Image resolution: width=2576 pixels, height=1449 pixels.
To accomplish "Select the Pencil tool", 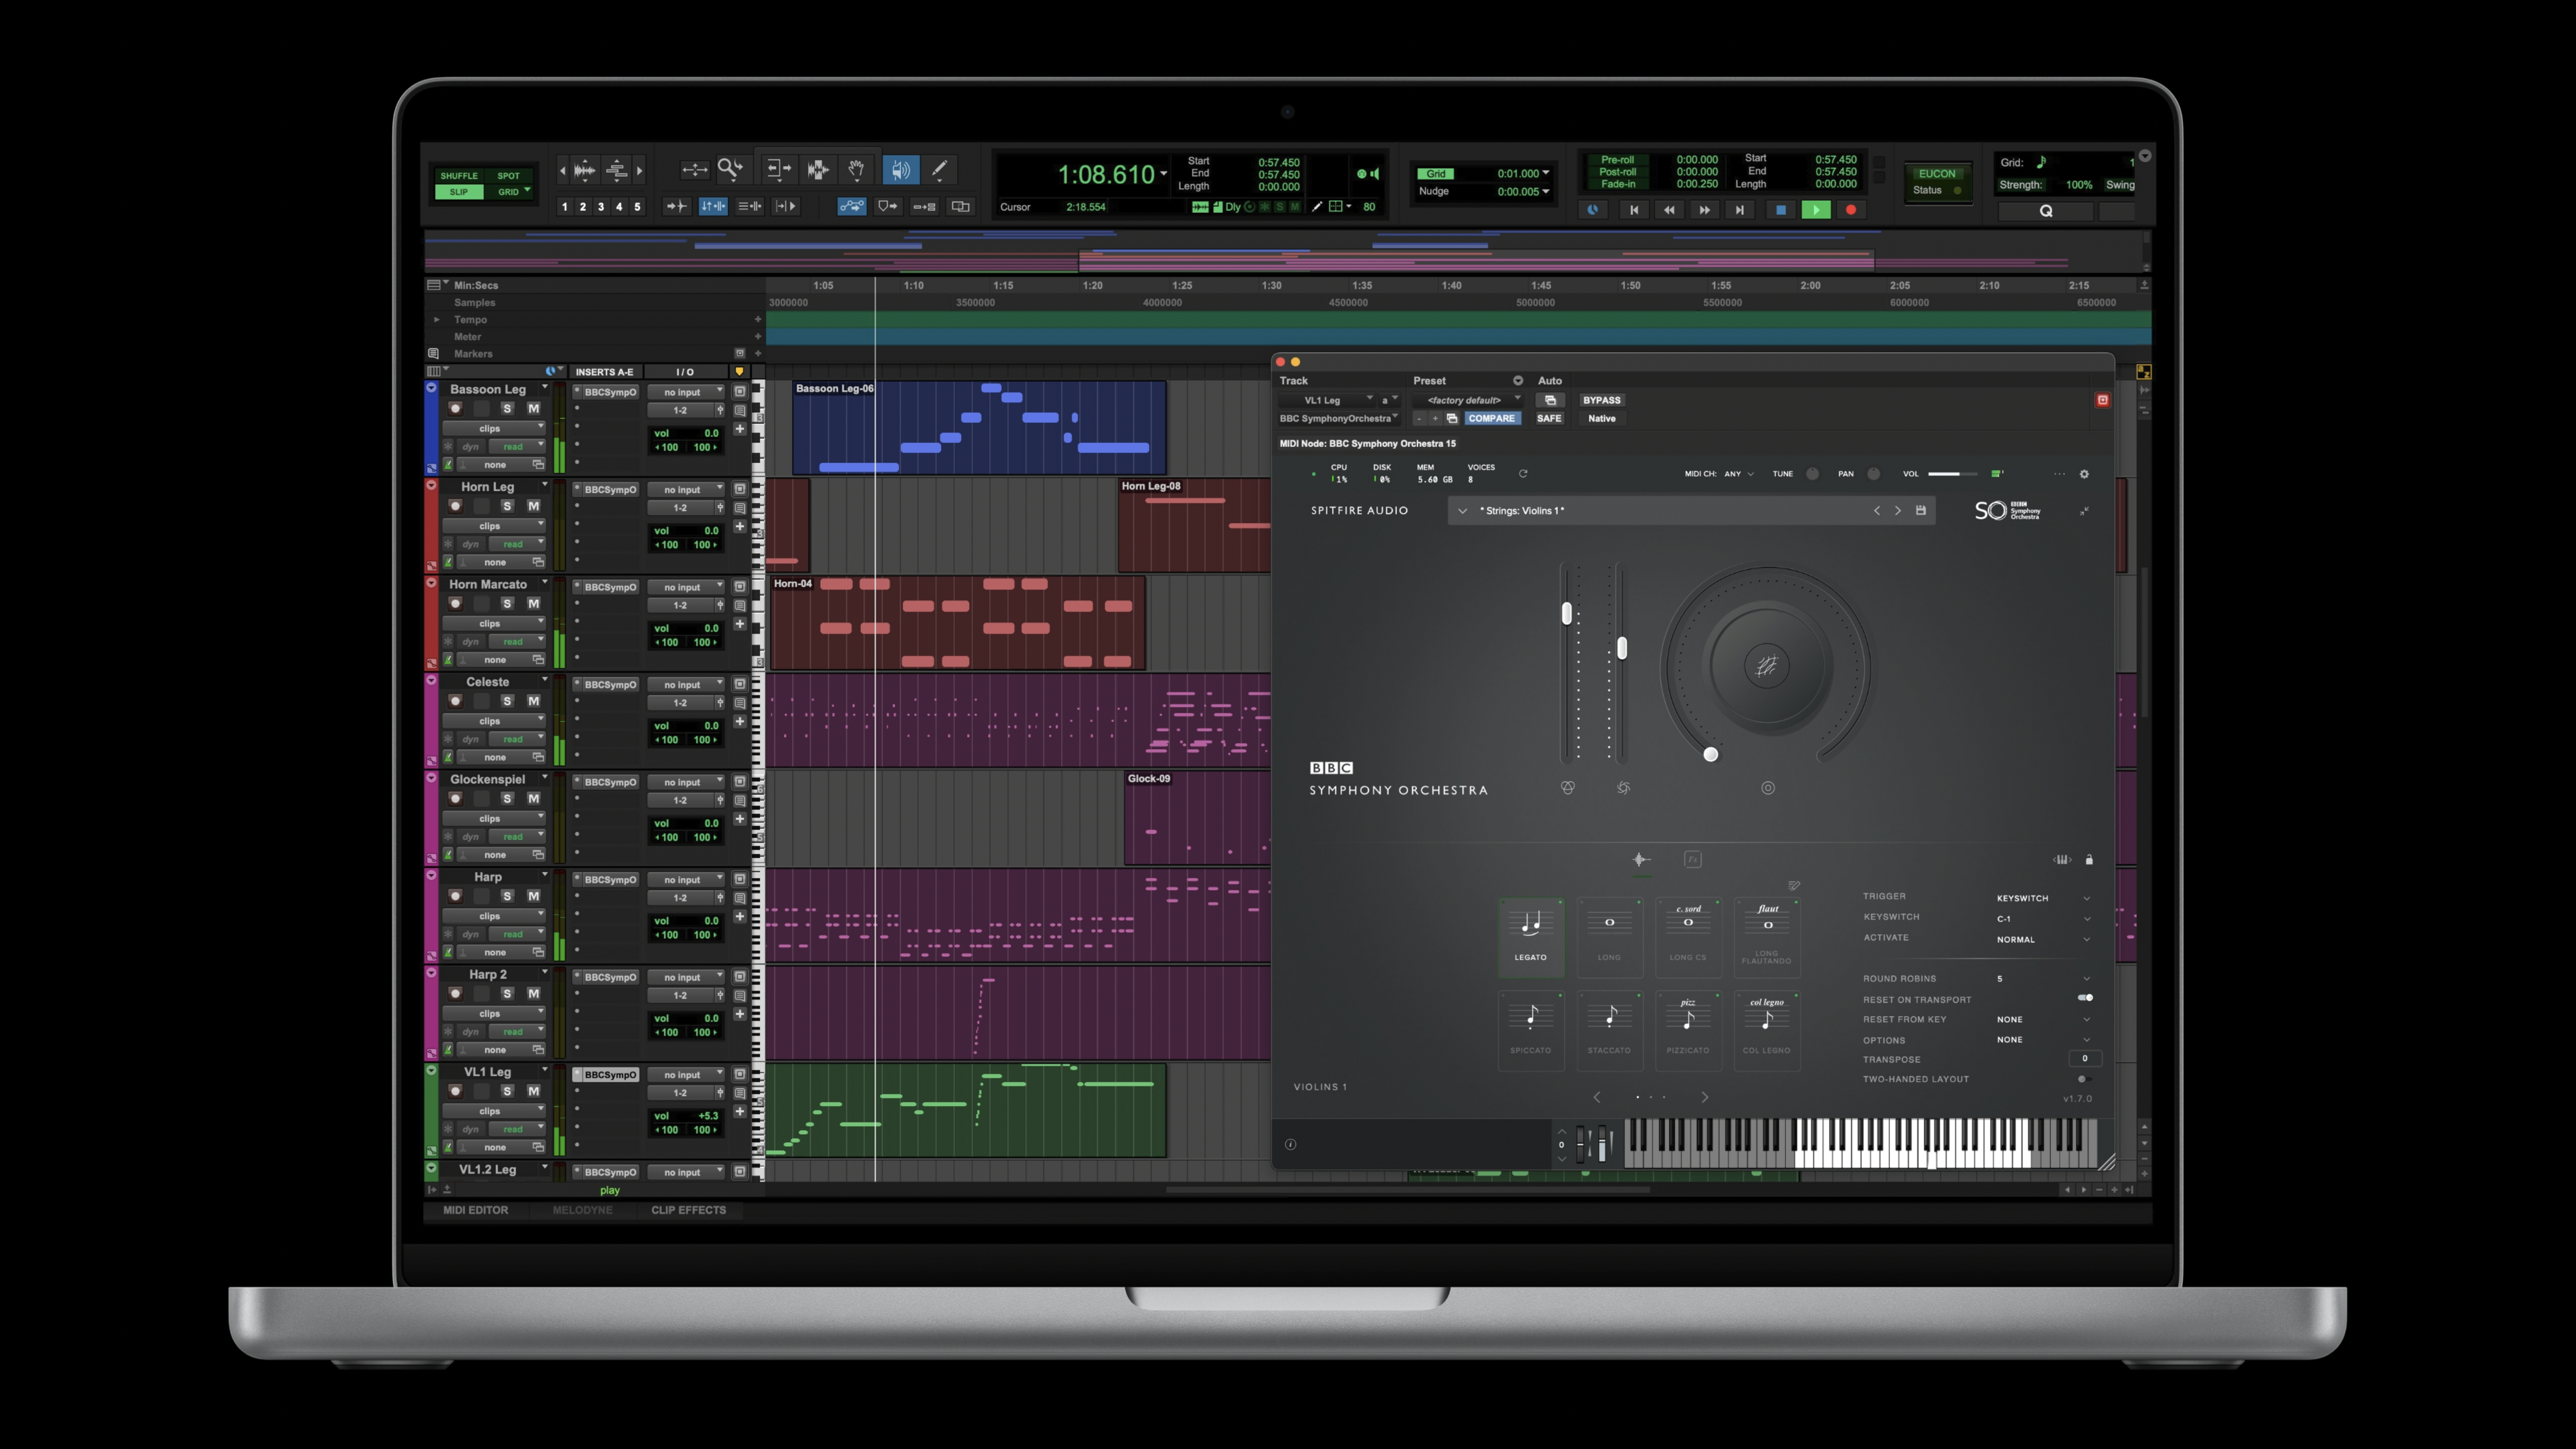I will click(x=938, y=169).
